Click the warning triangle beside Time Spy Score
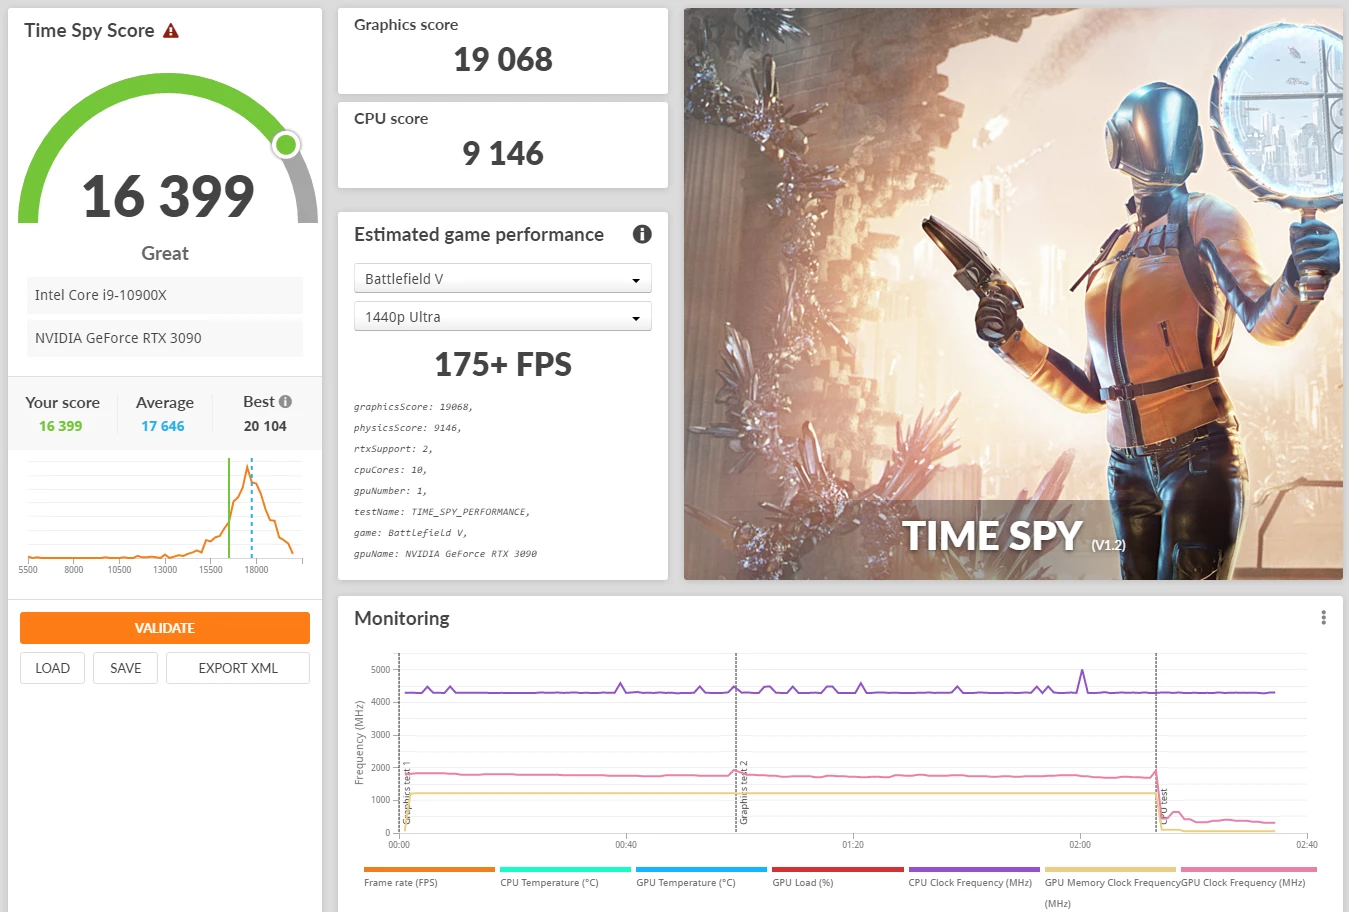 pos(171,31)
